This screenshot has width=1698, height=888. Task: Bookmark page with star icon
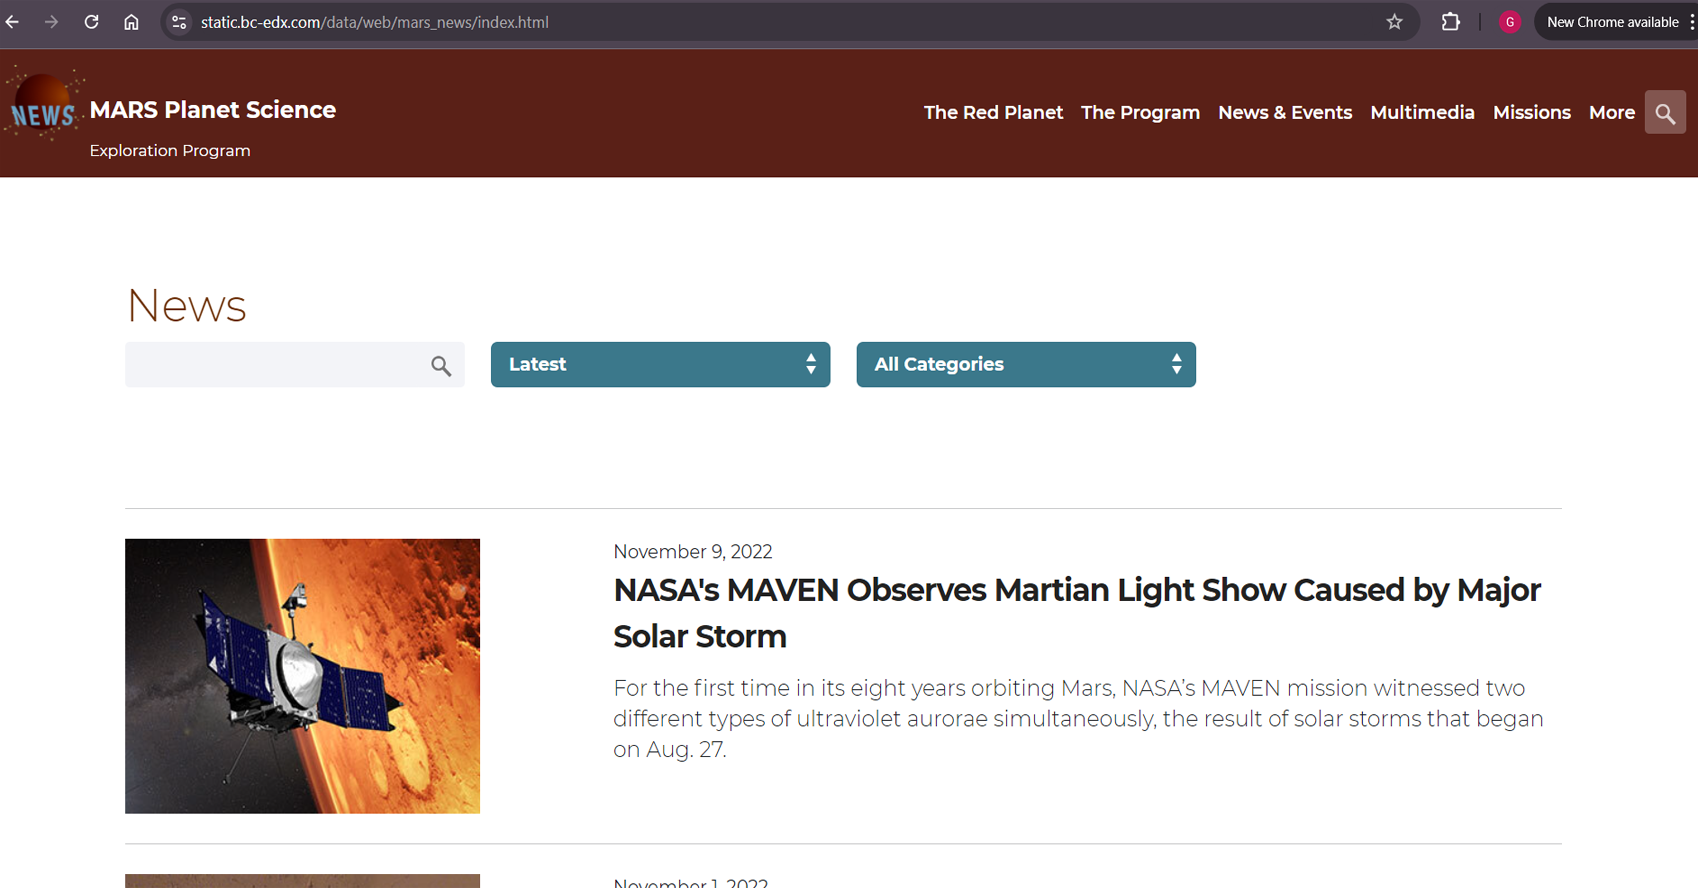[1394, 22]
